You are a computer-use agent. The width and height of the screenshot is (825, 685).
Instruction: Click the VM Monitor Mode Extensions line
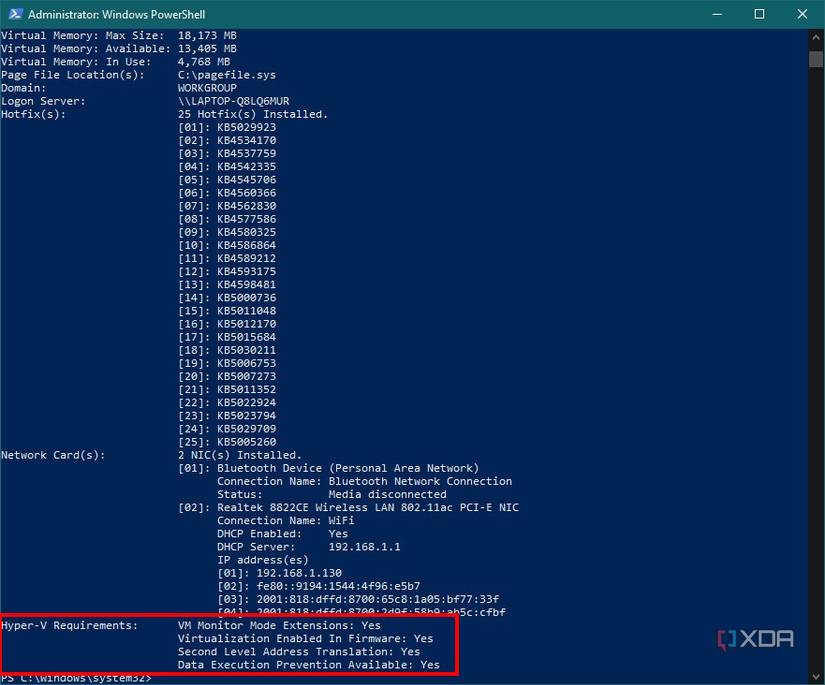[x=280, y=625]
